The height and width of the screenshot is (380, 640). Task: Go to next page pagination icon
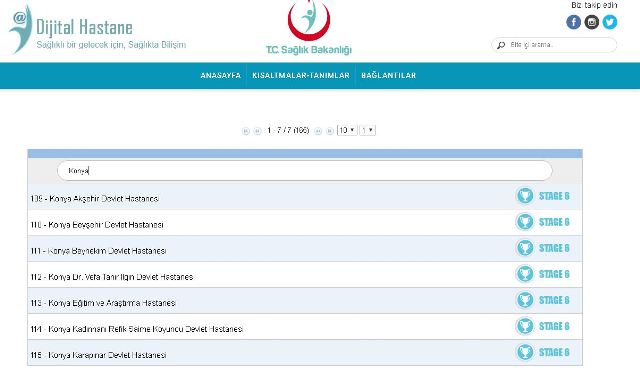(x=318, y=131)
